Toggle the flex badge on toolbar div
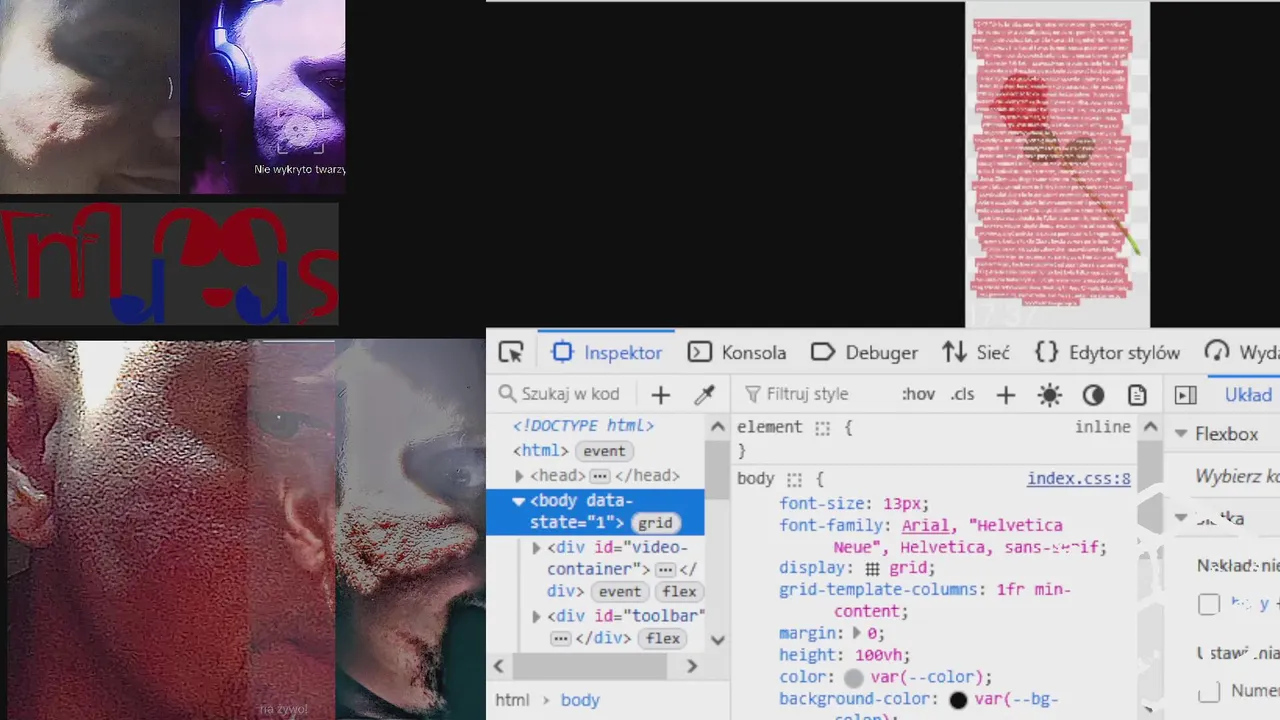The height and width of the screenshot is (720, 1280). 663,638
